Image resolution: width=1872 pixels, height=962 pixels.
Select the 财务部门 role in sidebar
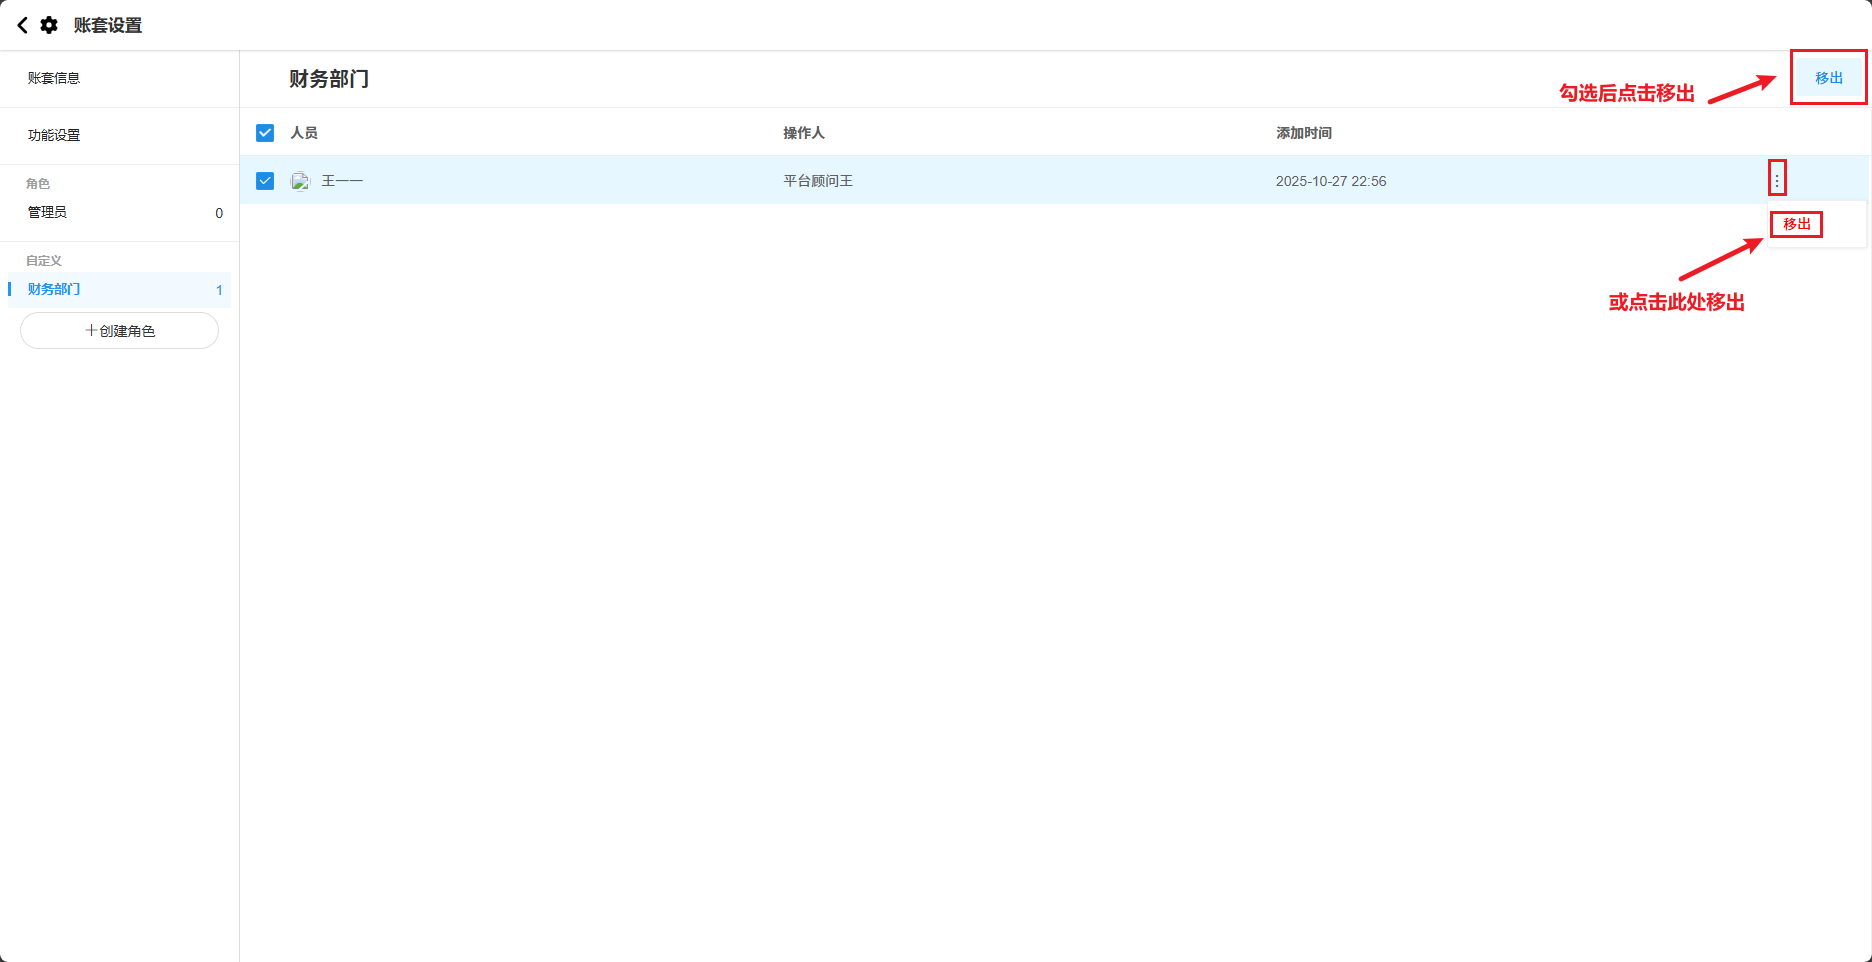[x=54, y=289]
